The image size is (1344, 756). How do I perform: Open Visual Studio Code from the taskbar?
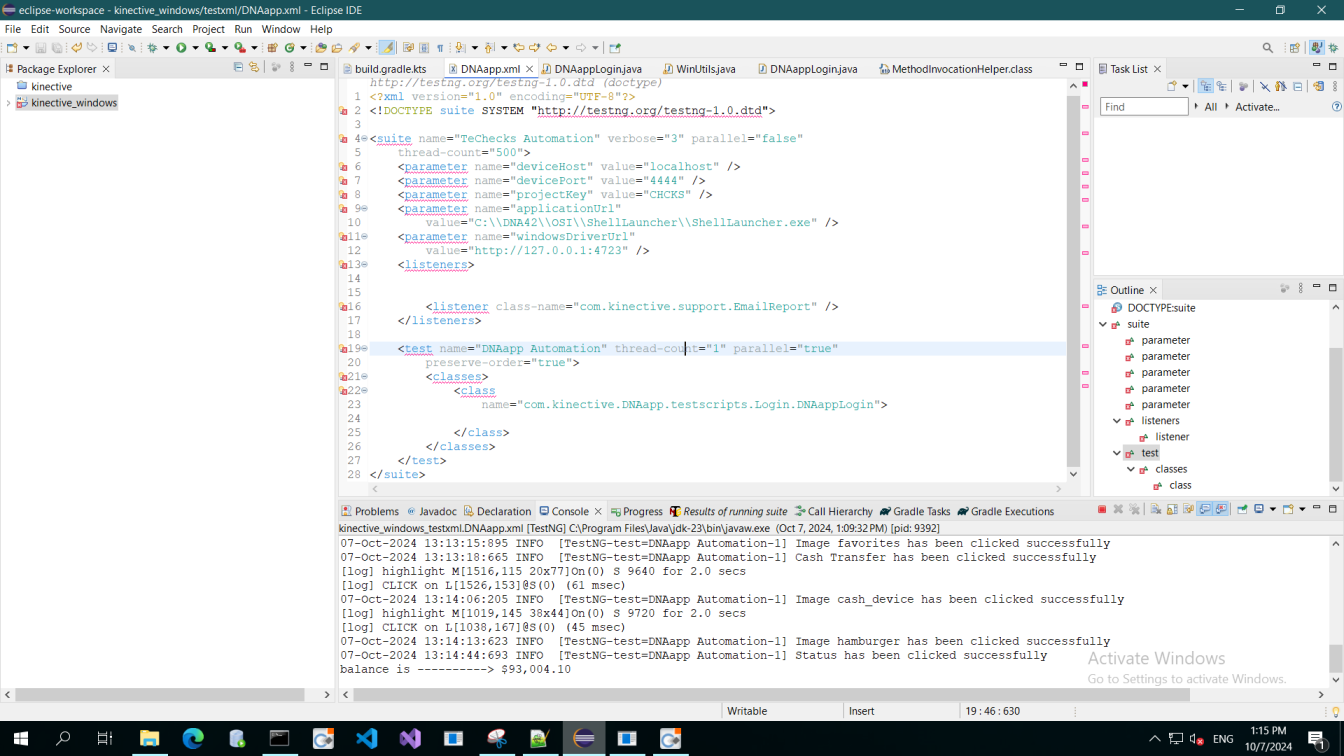click(366, 739)
